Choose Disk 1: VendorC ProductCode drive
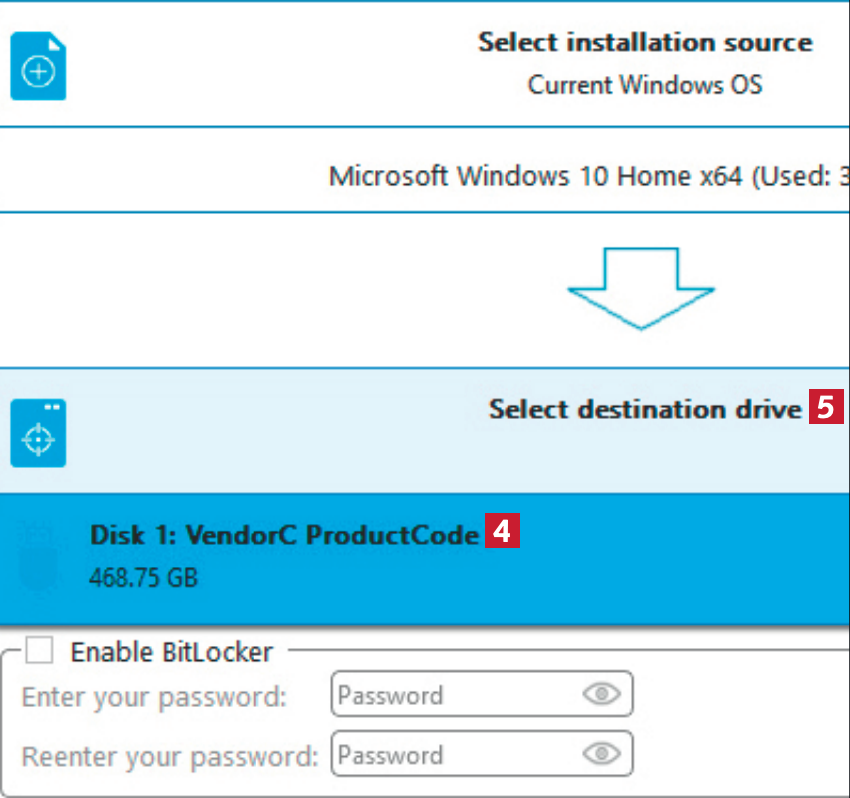 [284, 535]
